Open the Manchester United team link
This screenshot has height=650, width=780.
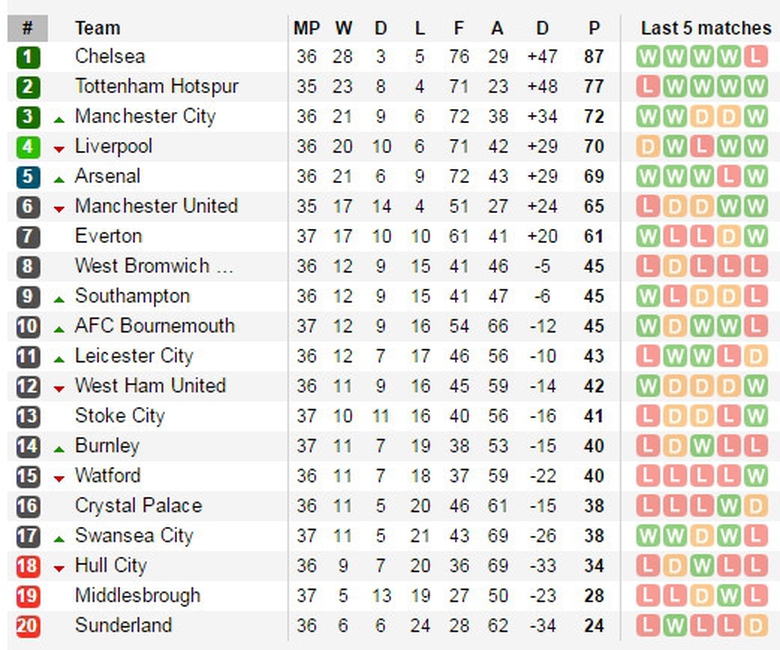(x=156, y=207)
